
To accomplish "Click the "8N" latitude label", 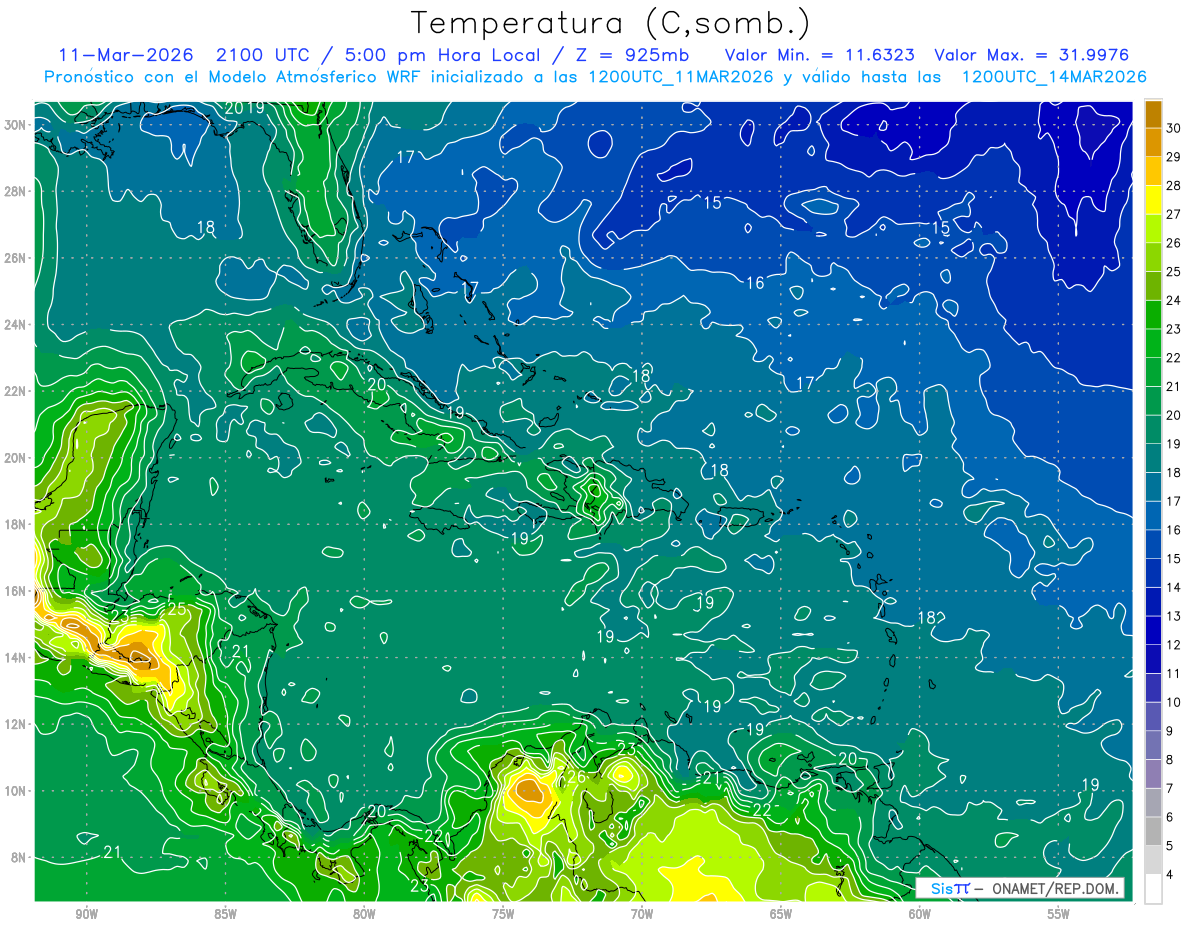I will click(18, 857).
